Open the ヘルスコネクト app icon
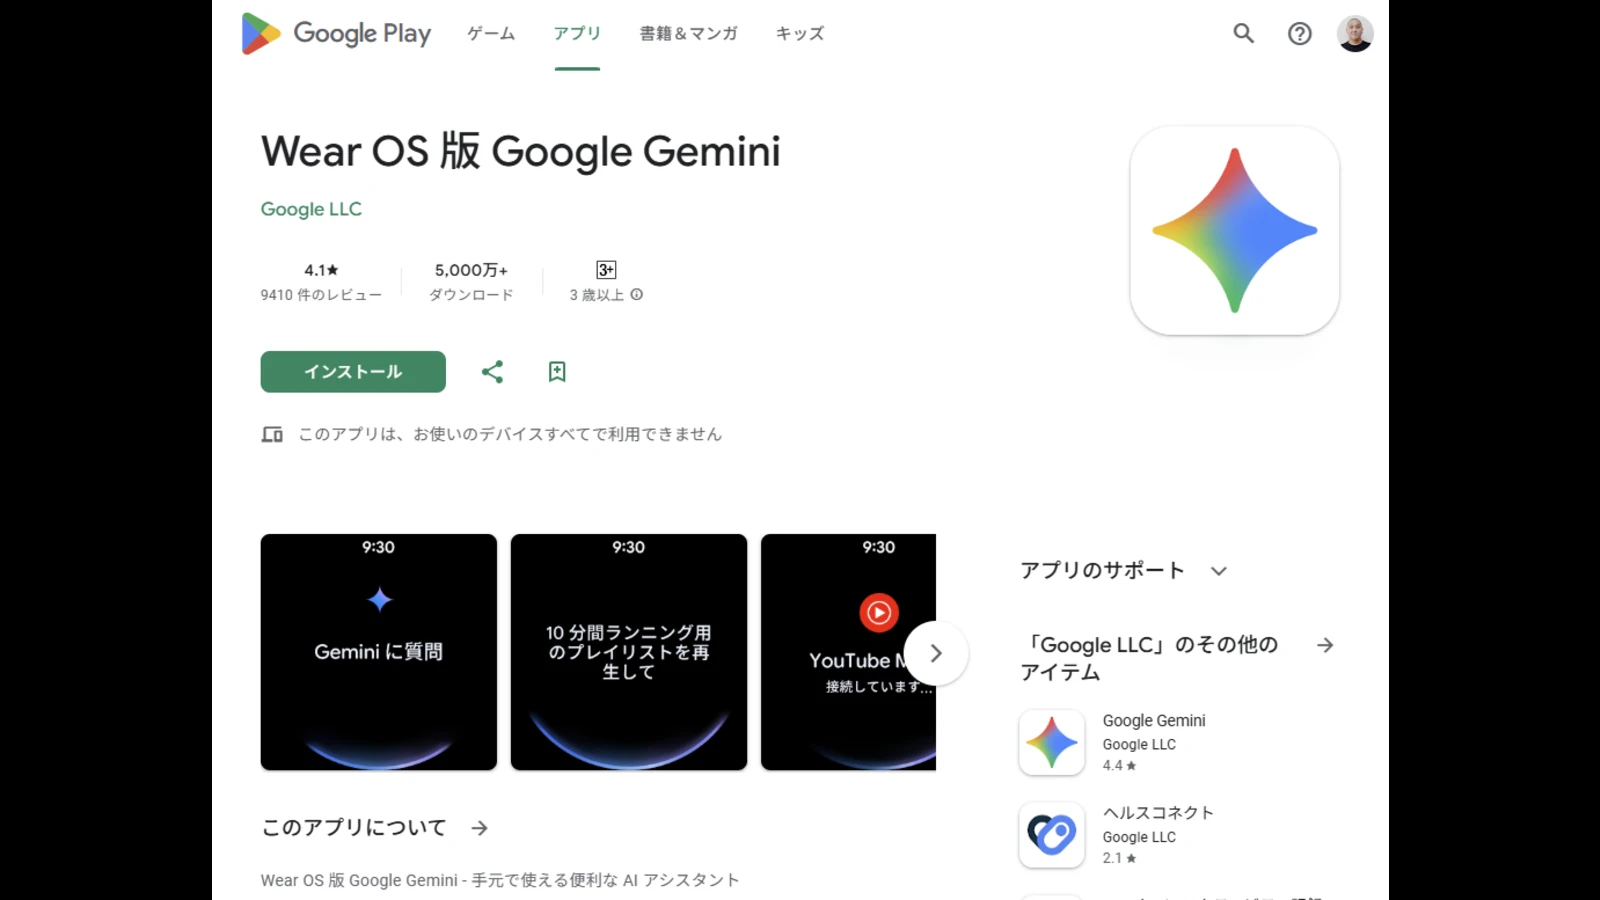This screenshot has height=900, width=1600. point(1051,835)
